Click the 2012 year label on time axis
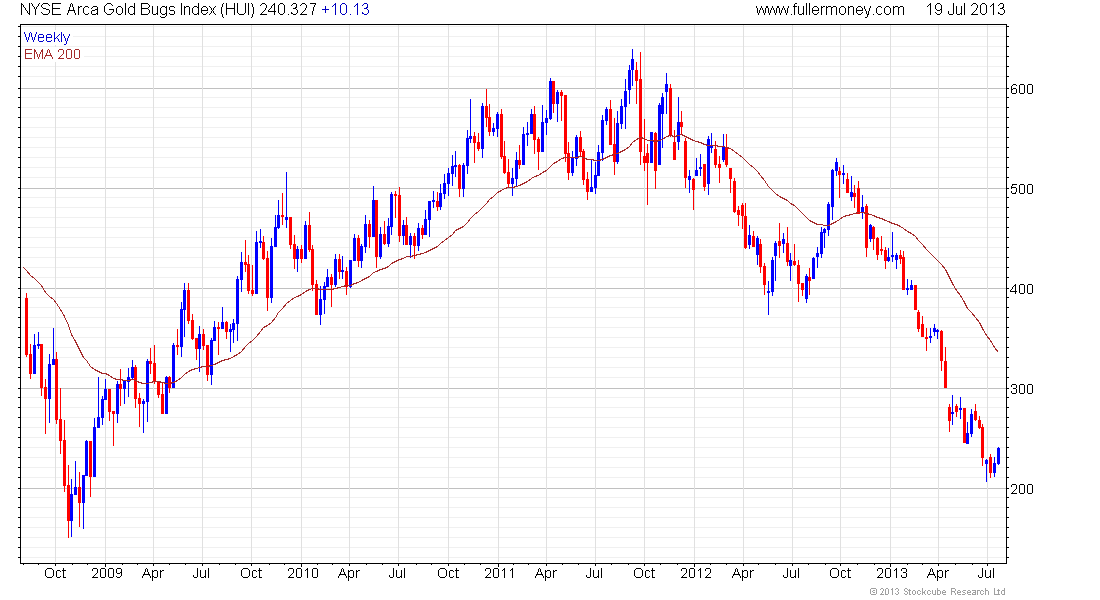Screen dimensions: 1100x600 click(696, 573)
